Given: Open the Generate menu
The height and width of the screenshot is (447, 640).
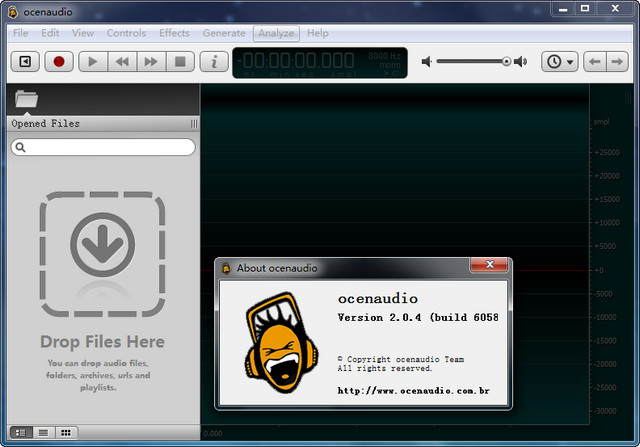Looking at the screenshot, I should tap(224, 33).
